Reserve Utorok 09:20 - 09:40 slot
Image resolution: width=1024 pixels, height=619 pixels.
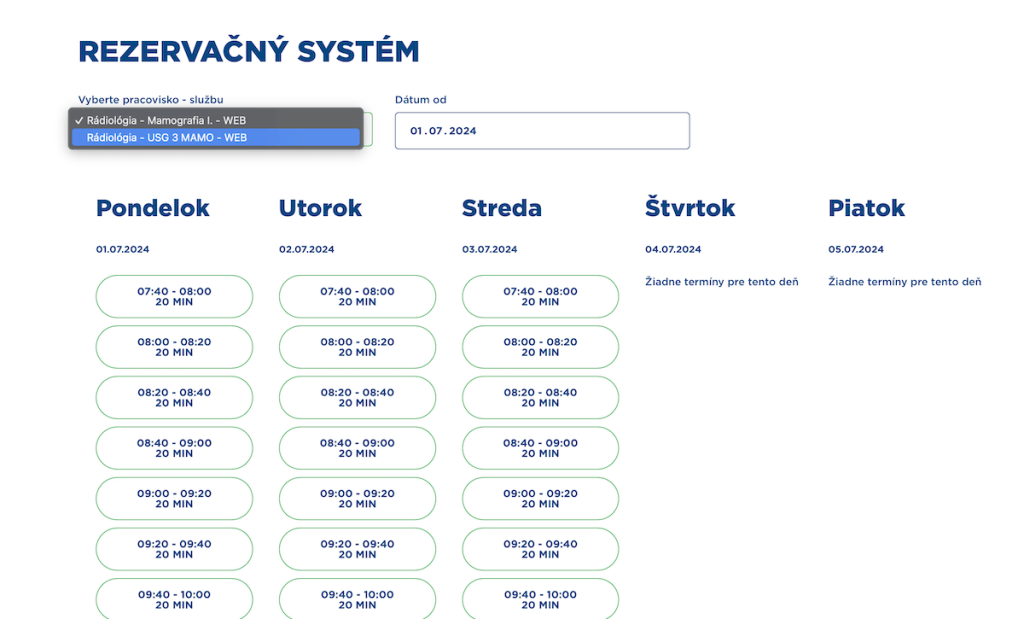coord(357,549)
